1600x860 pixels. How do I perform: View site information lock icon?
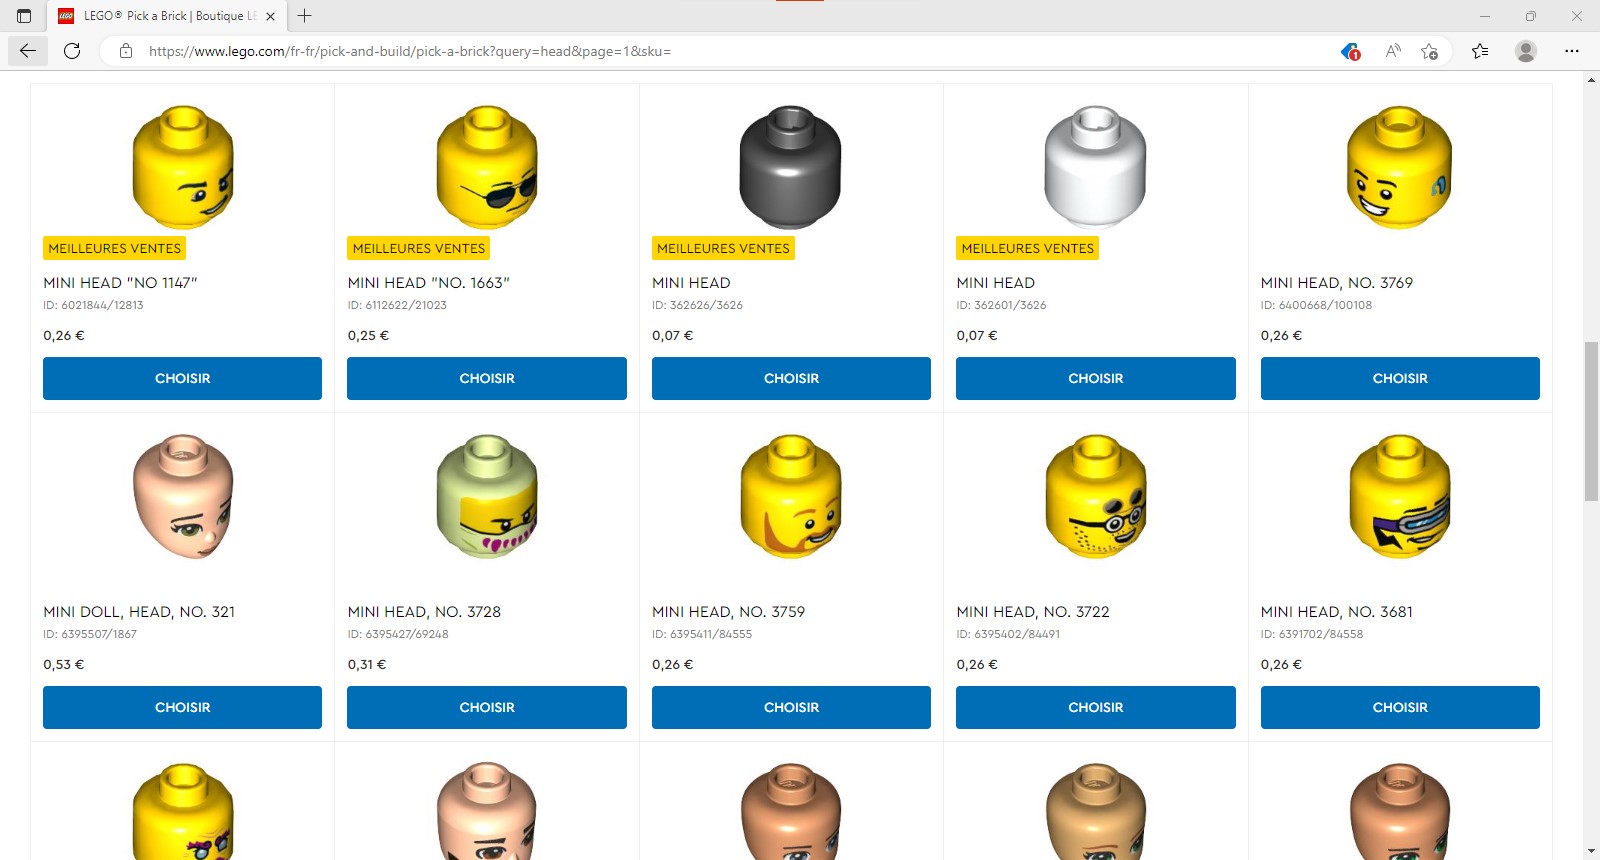[x=126, y=51]
